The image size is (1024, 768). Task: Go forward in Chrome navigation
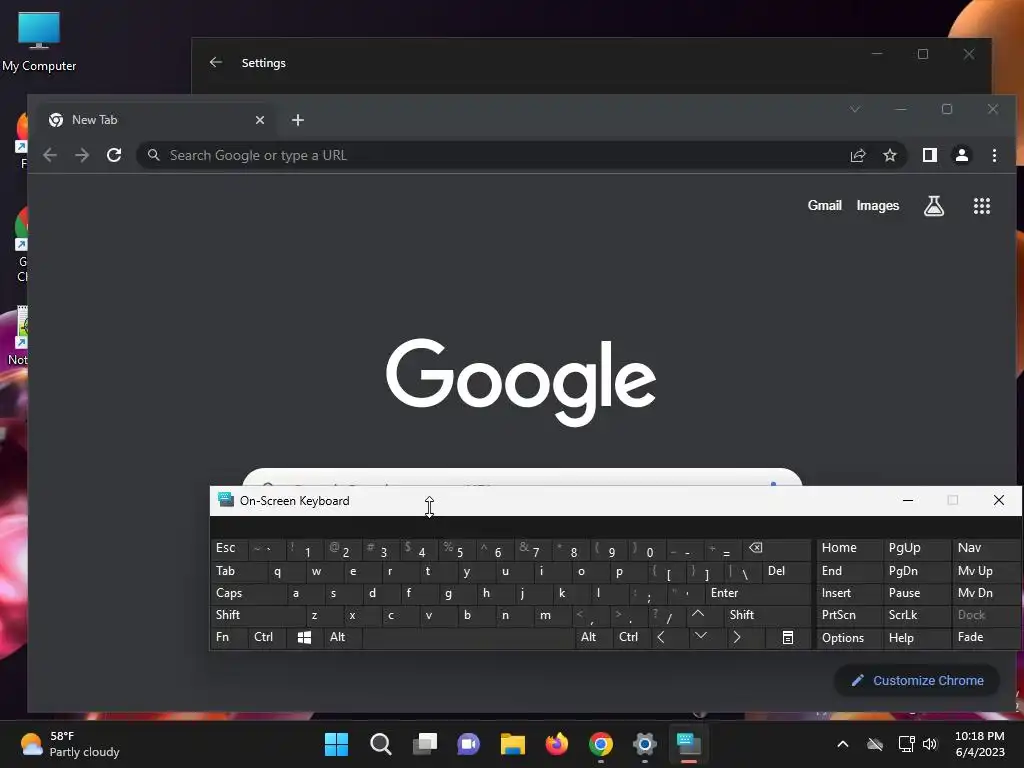pos(82,155)
